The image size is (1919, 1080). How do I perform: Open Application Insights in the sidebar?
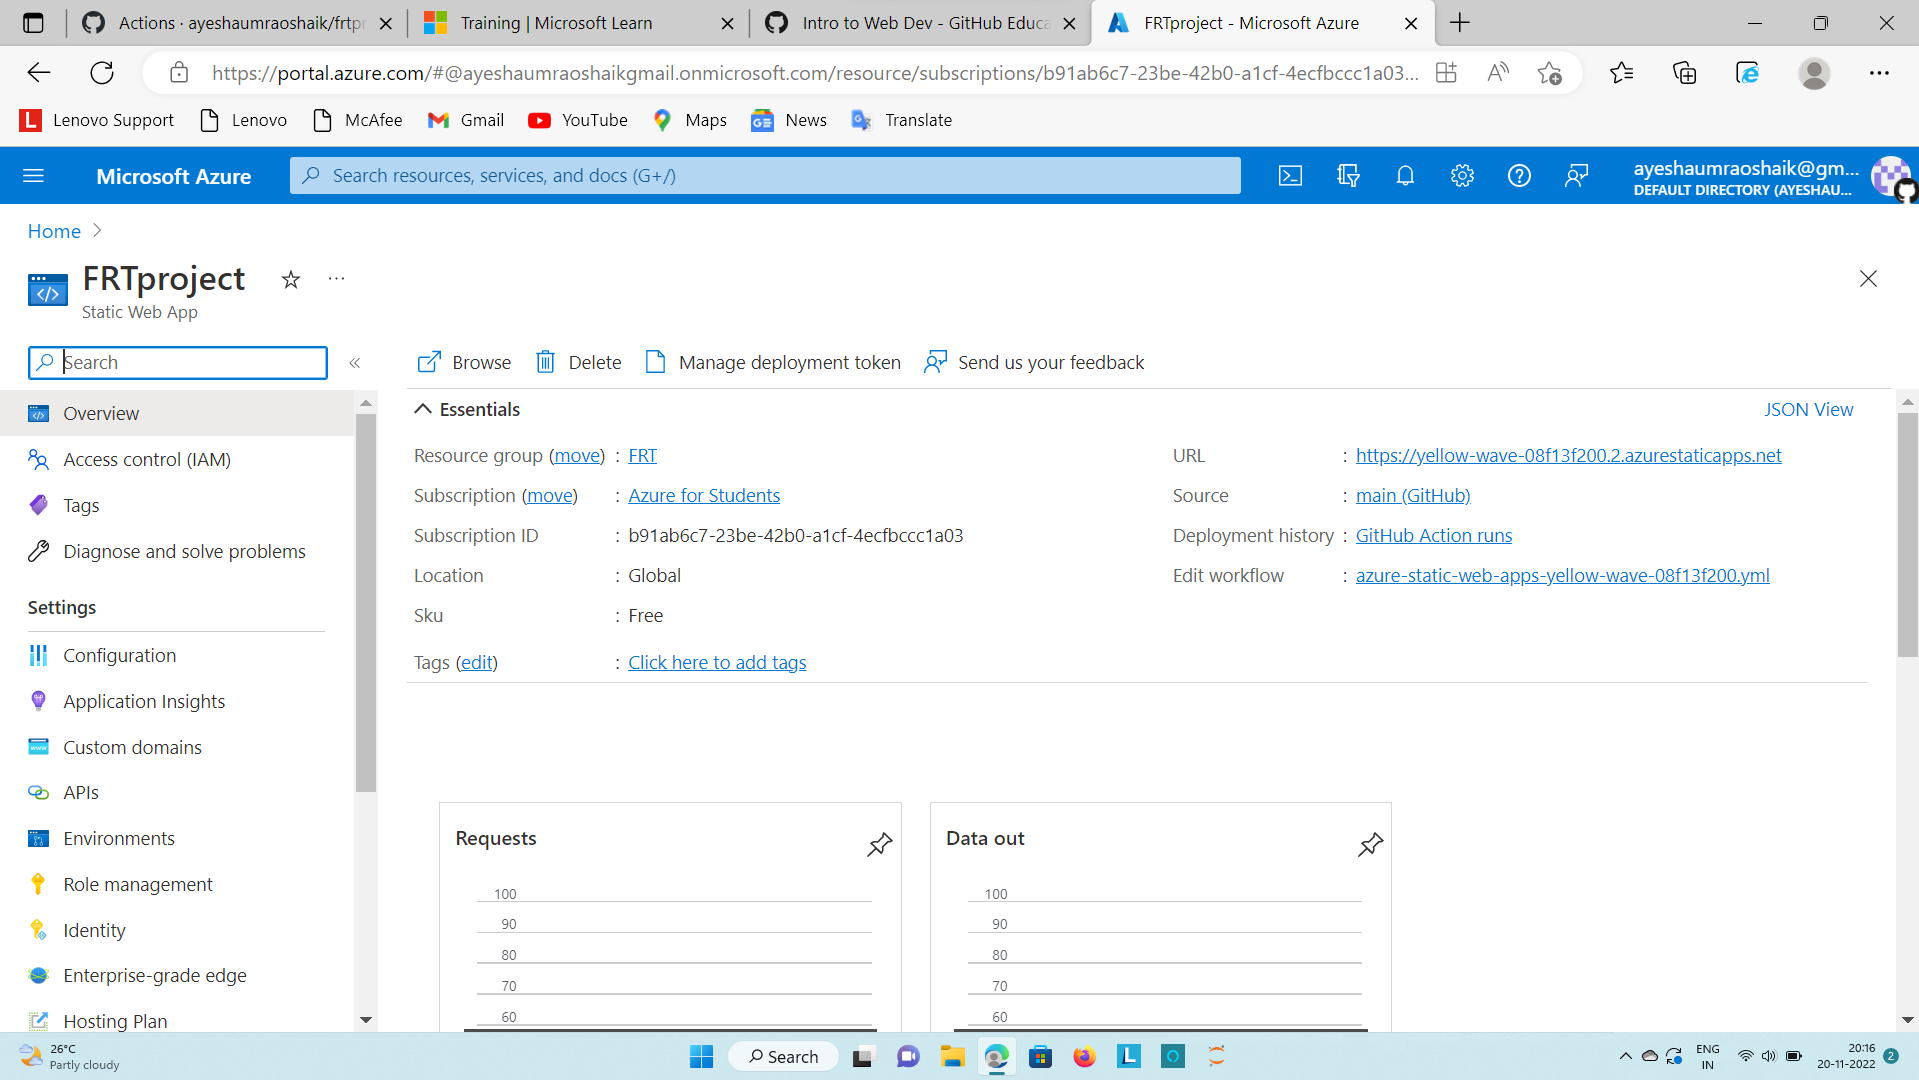coord(144,701)
